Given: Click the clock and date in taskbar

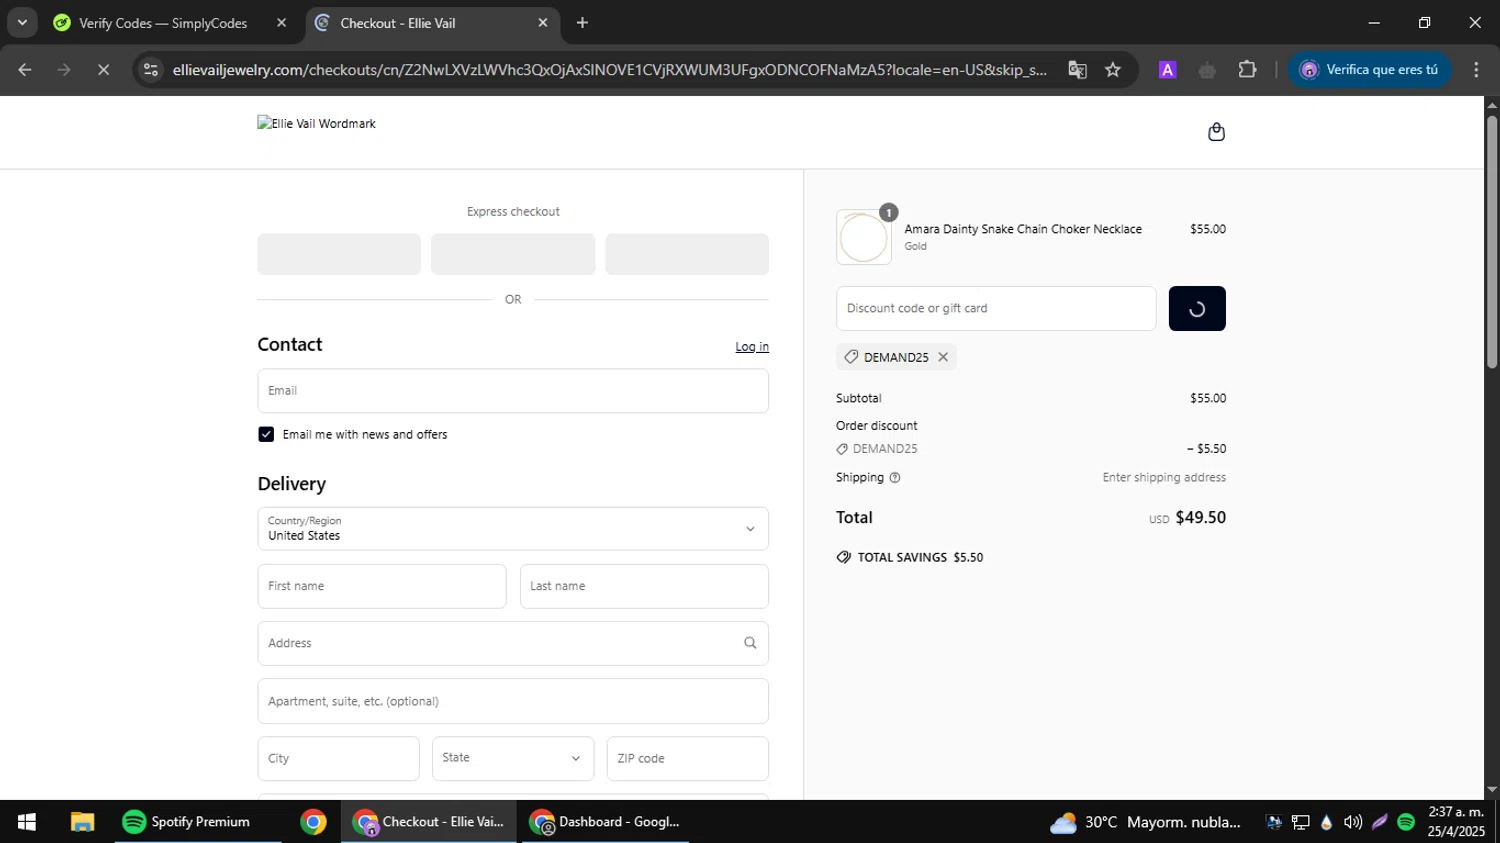Looking at the screenshot, I should pos(1456,822).
